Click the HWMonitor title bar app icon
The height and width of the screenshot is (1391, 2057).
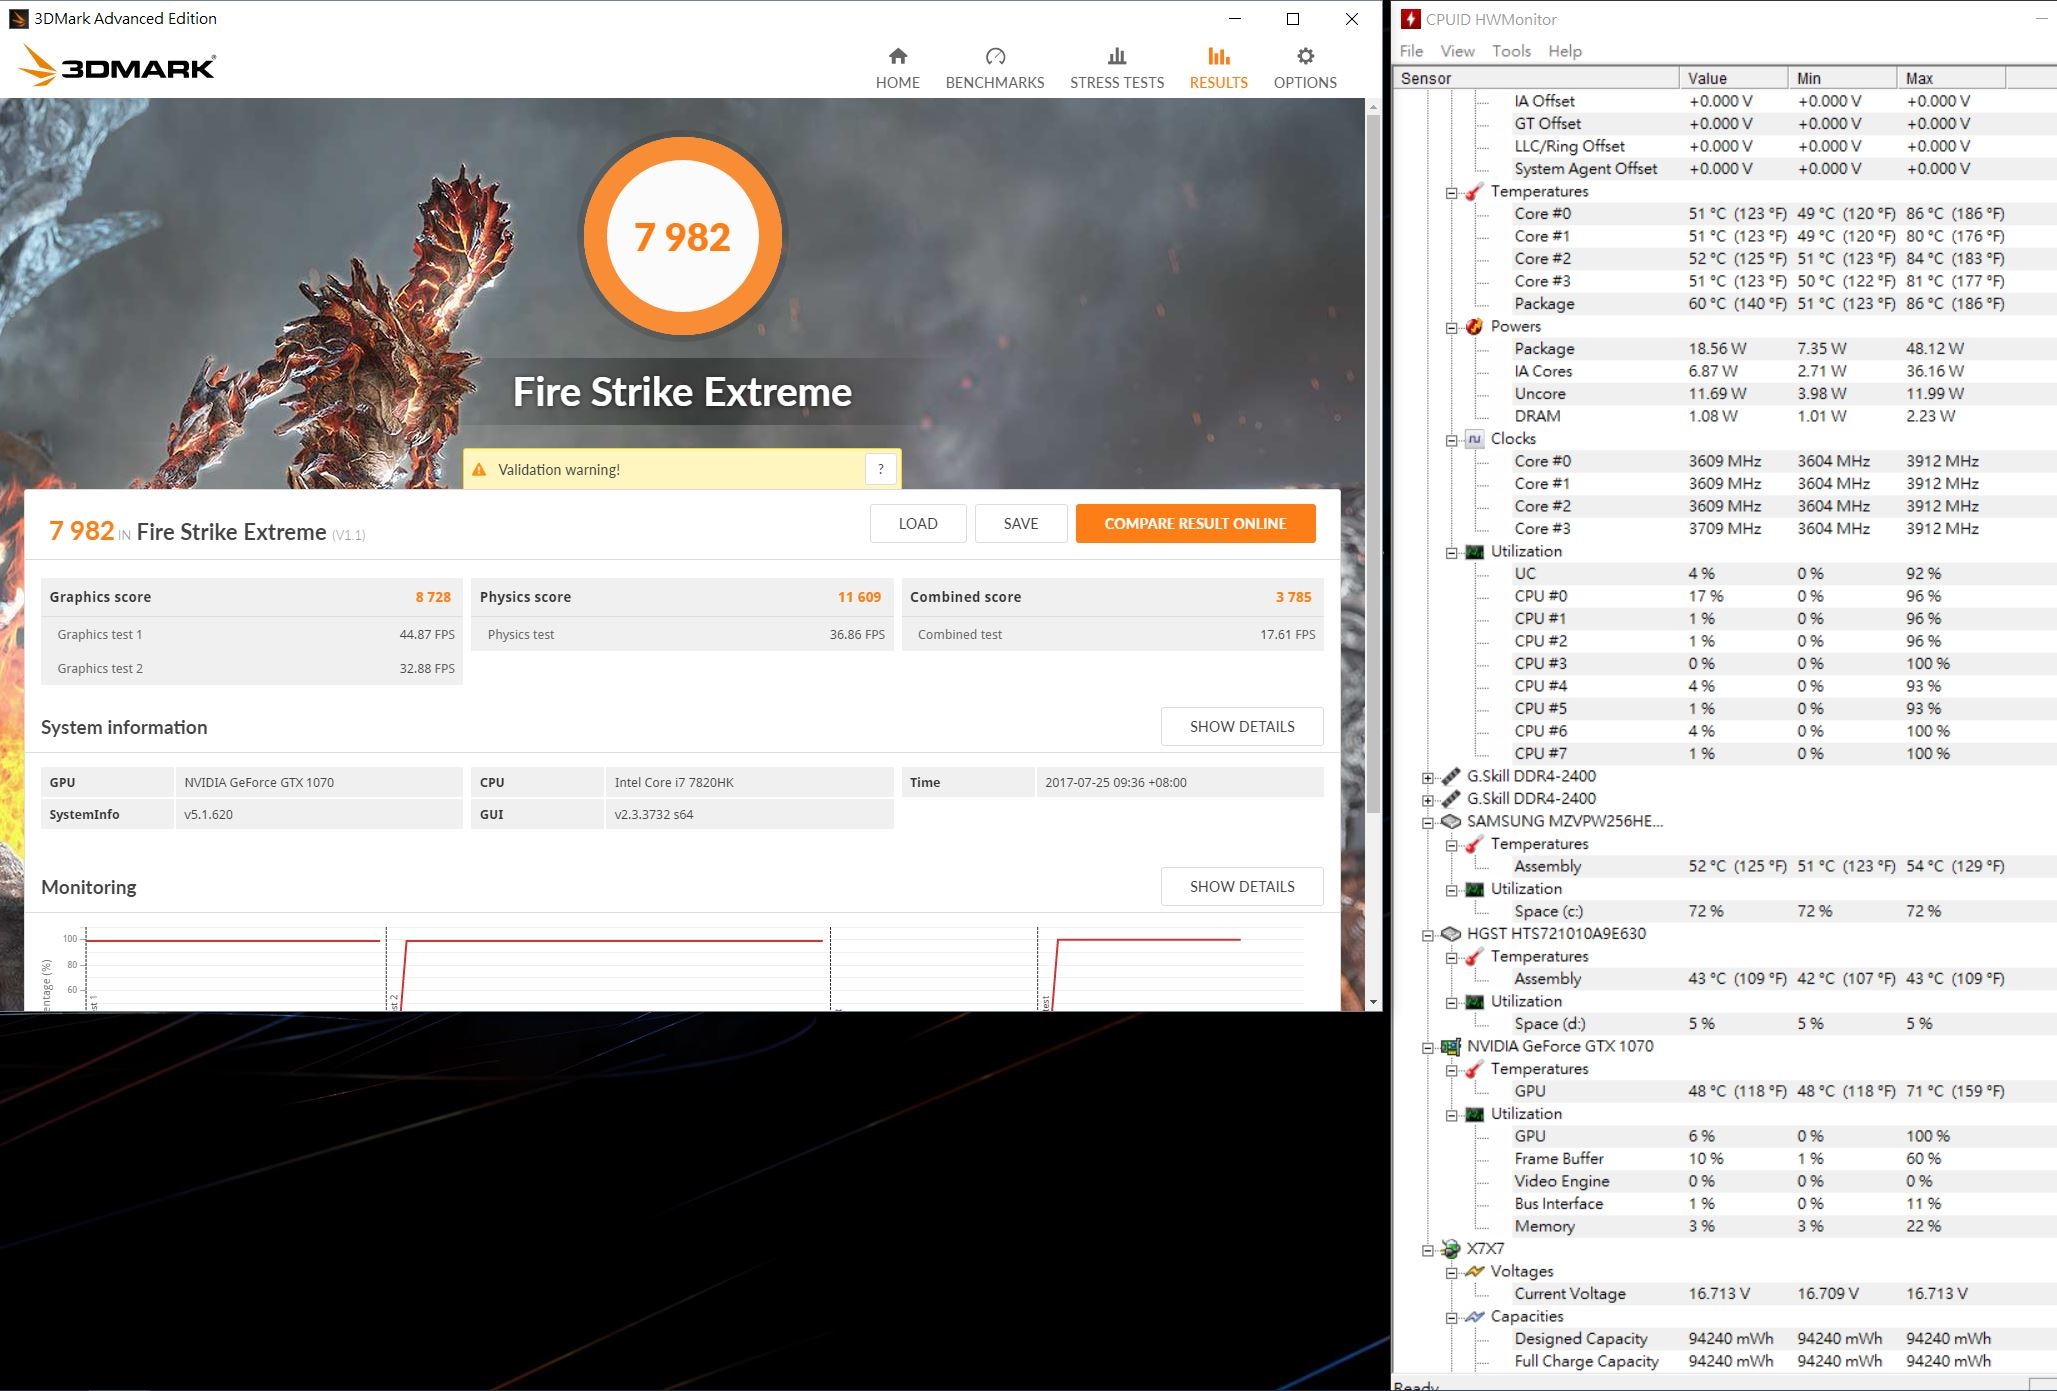click(x=1410, y=19)
